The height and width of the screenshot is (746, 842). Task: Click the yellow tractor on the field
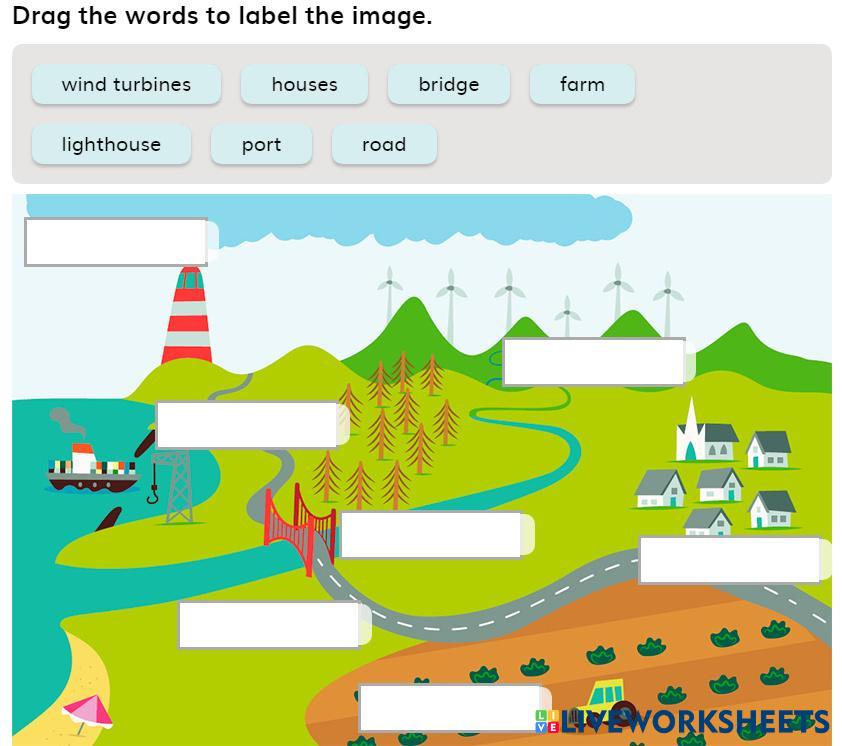click(604, 698)
